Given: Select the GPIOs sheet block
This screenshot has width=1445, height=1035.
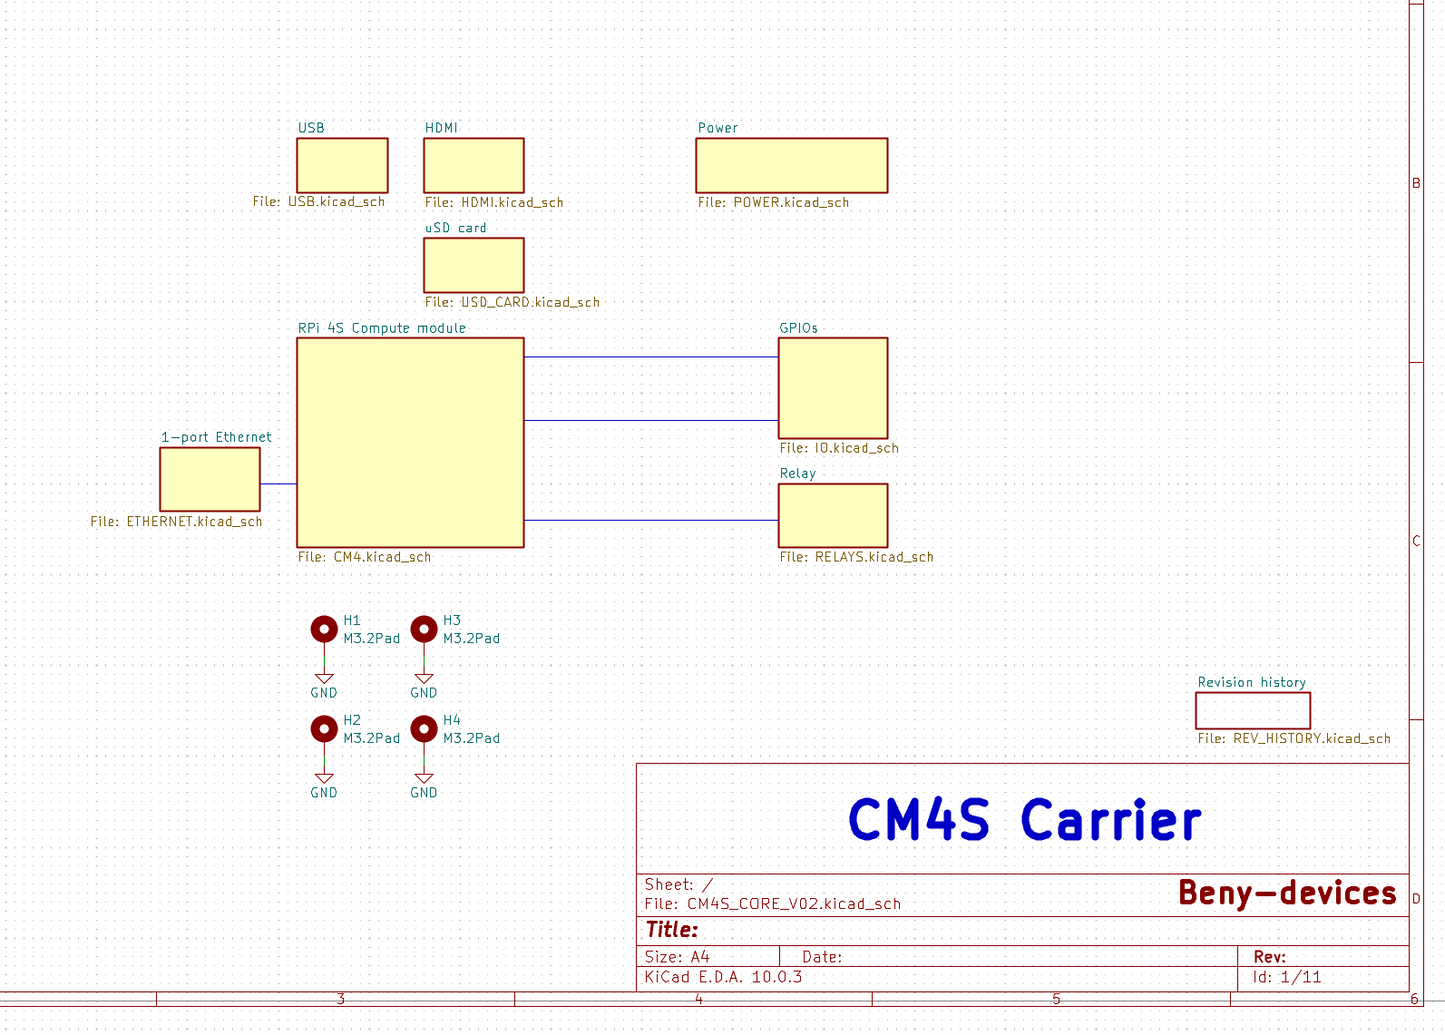Looking at the screenshot, I should [833, 388].
